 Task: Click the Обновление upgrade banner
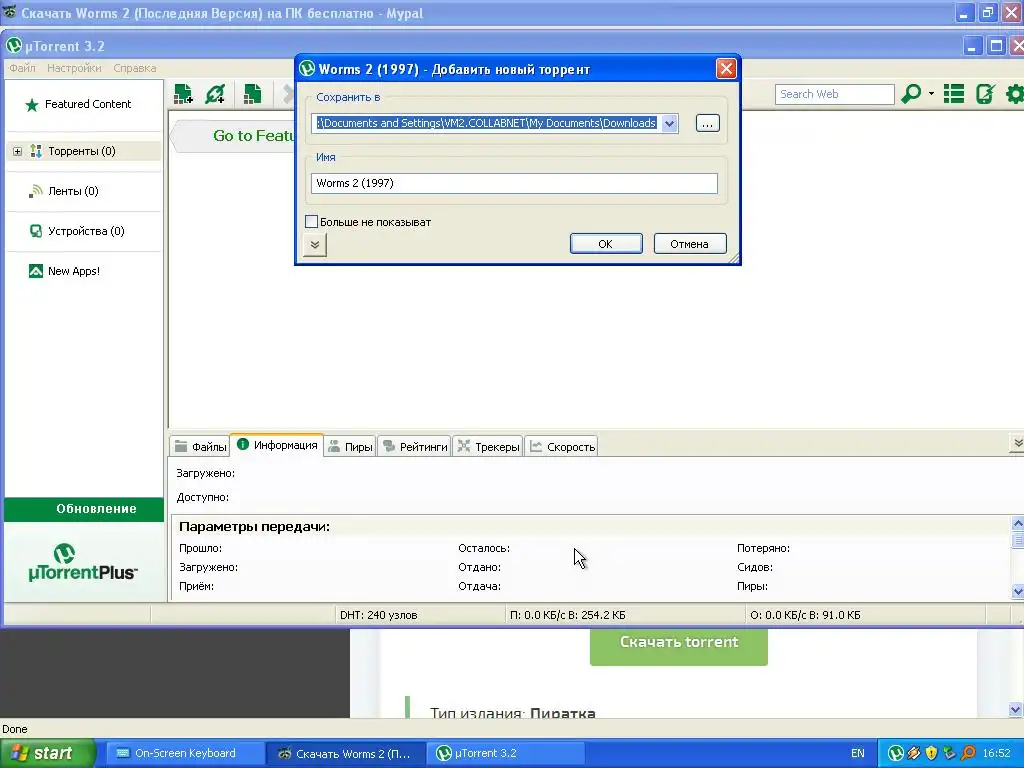tap(84, 509)
